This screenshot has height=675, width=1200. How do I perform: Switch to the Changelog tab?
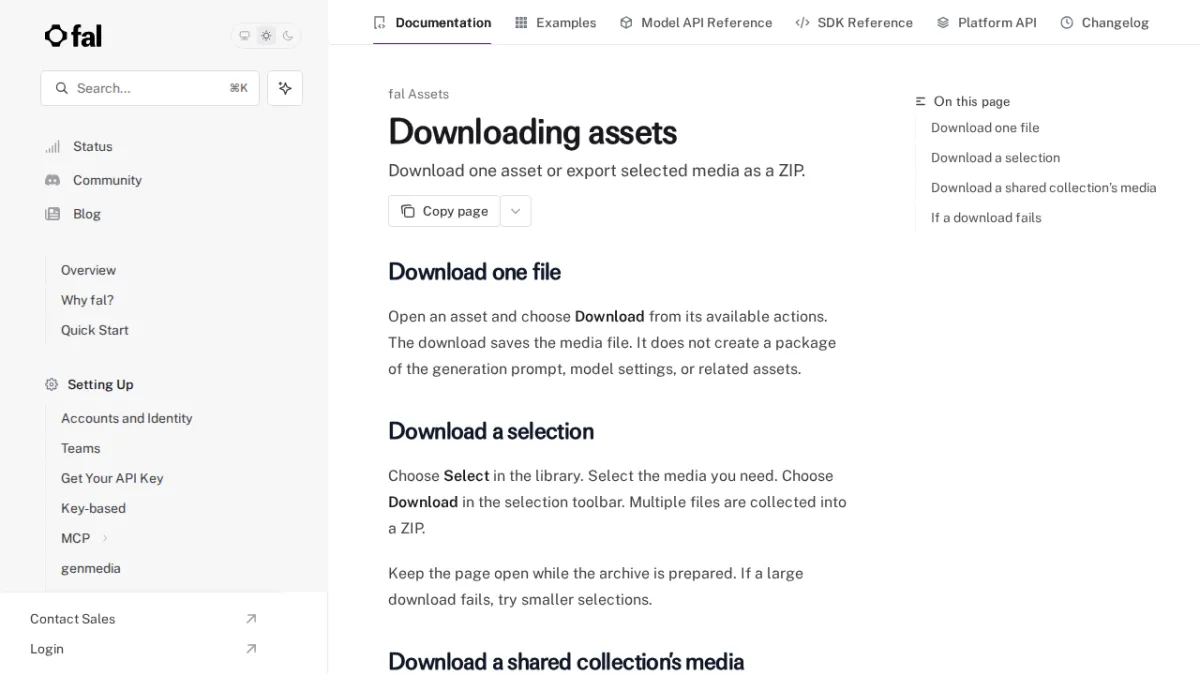1105,22
